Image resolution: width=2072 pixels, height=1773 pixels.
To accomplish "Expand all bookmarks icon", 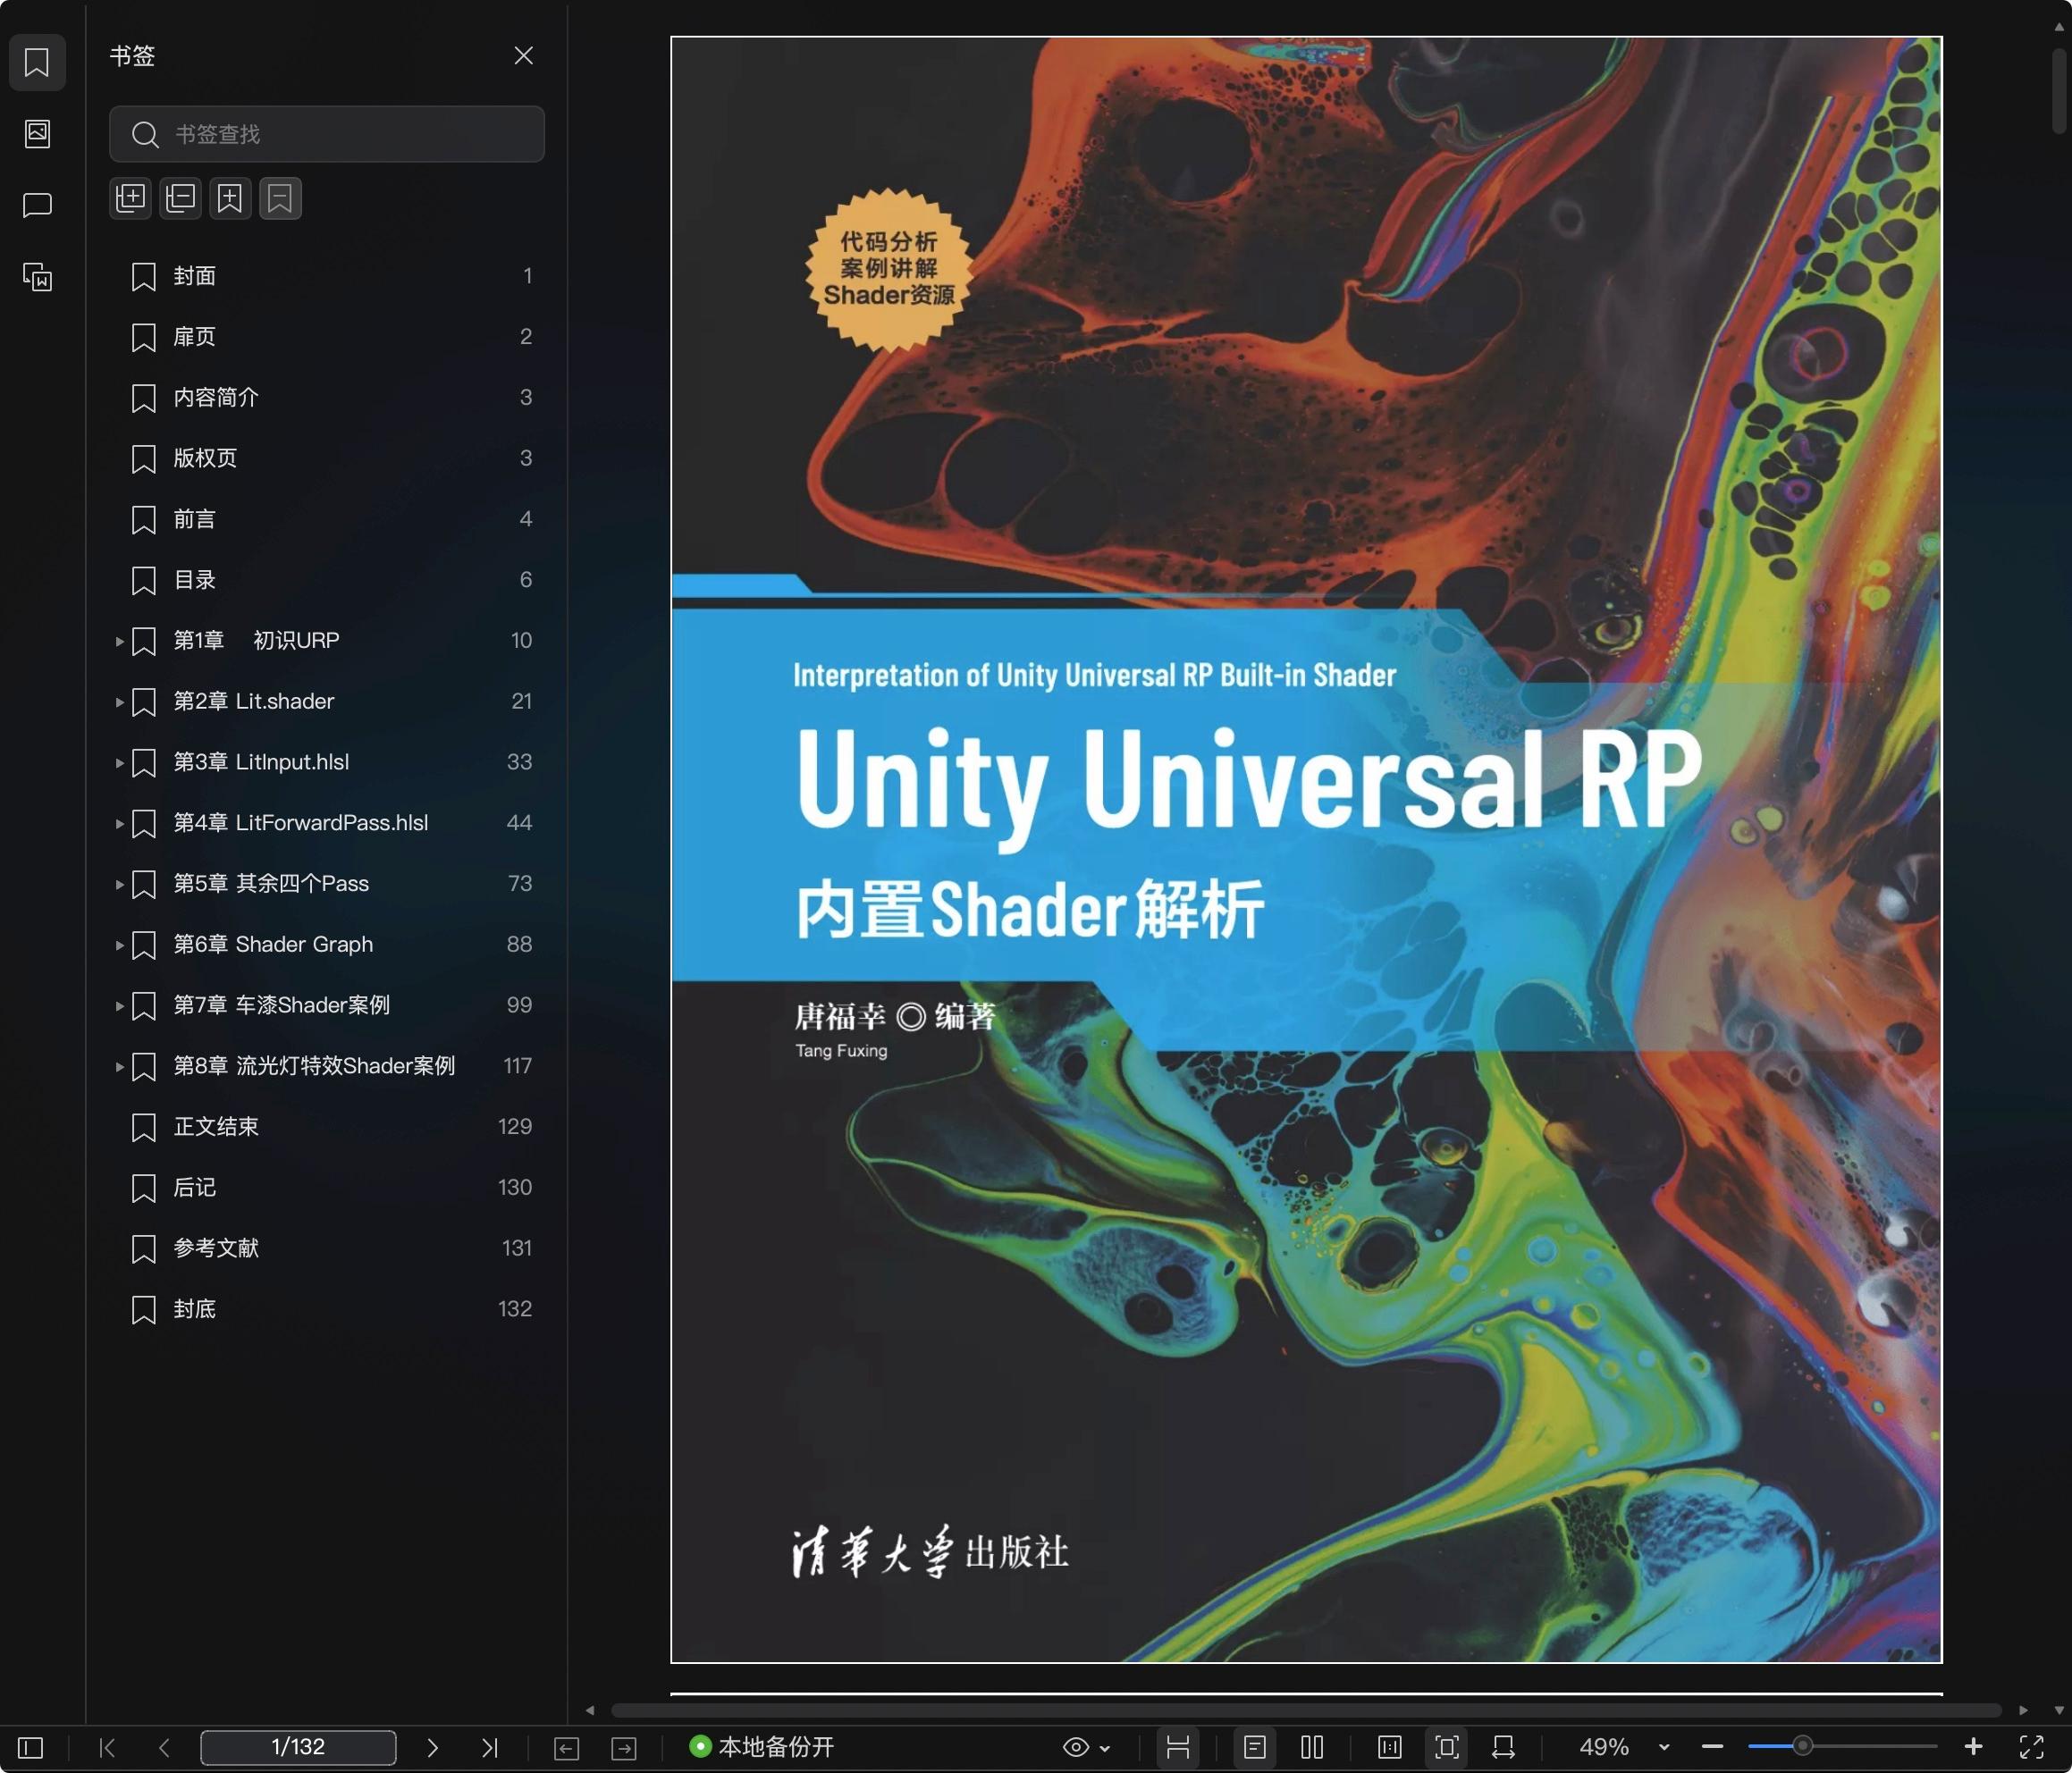I will coord(131,198).
